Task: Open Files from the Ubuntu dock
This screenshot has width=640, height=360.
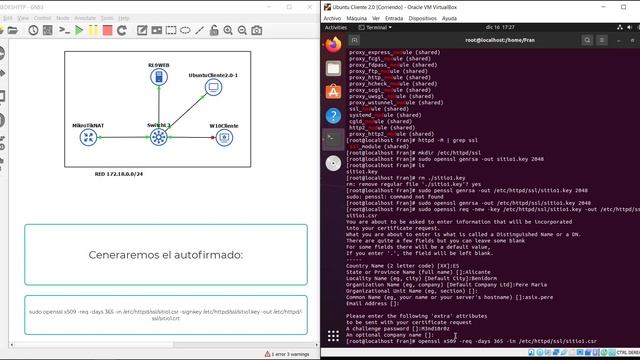Action: (333, 68)
